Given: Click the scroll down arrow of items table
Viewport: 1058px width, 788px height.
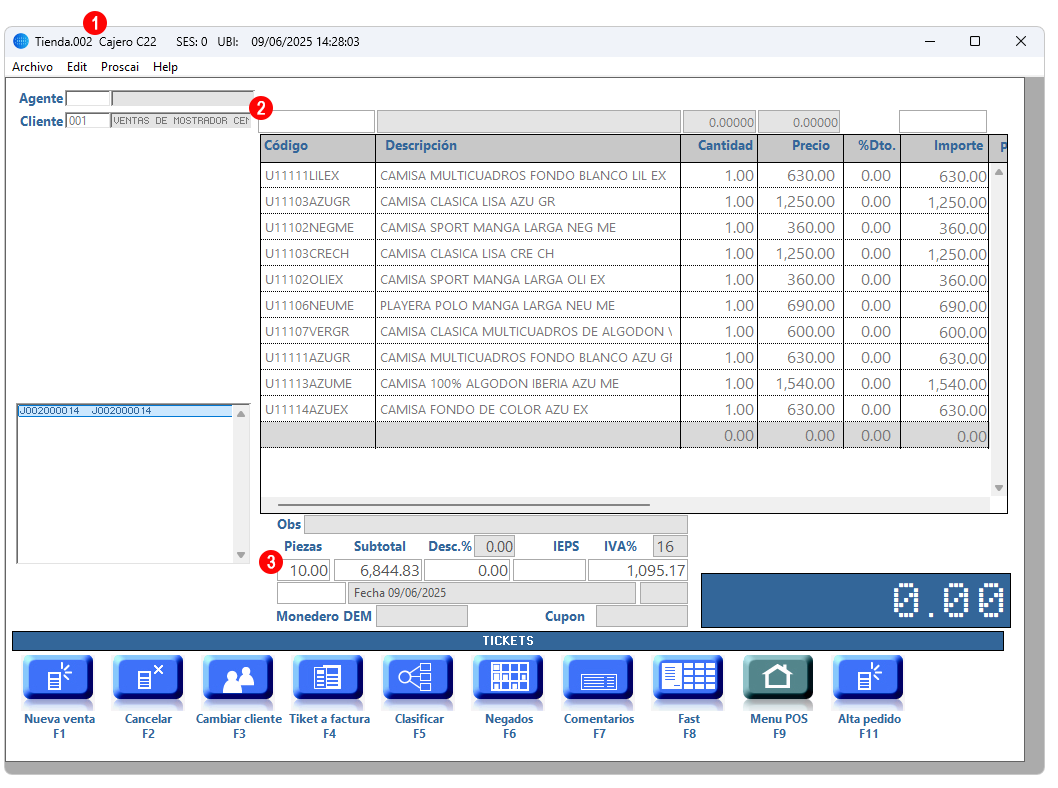Looking at the screenshot, I should click(999, 488).
